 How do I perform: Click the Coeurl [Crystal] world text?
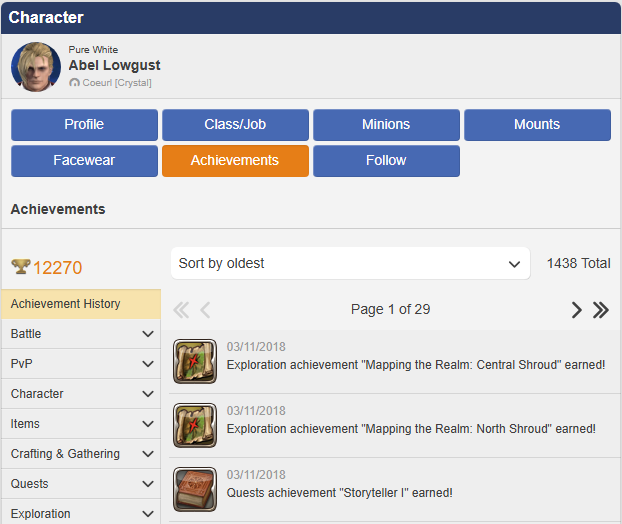pos(117,83)
